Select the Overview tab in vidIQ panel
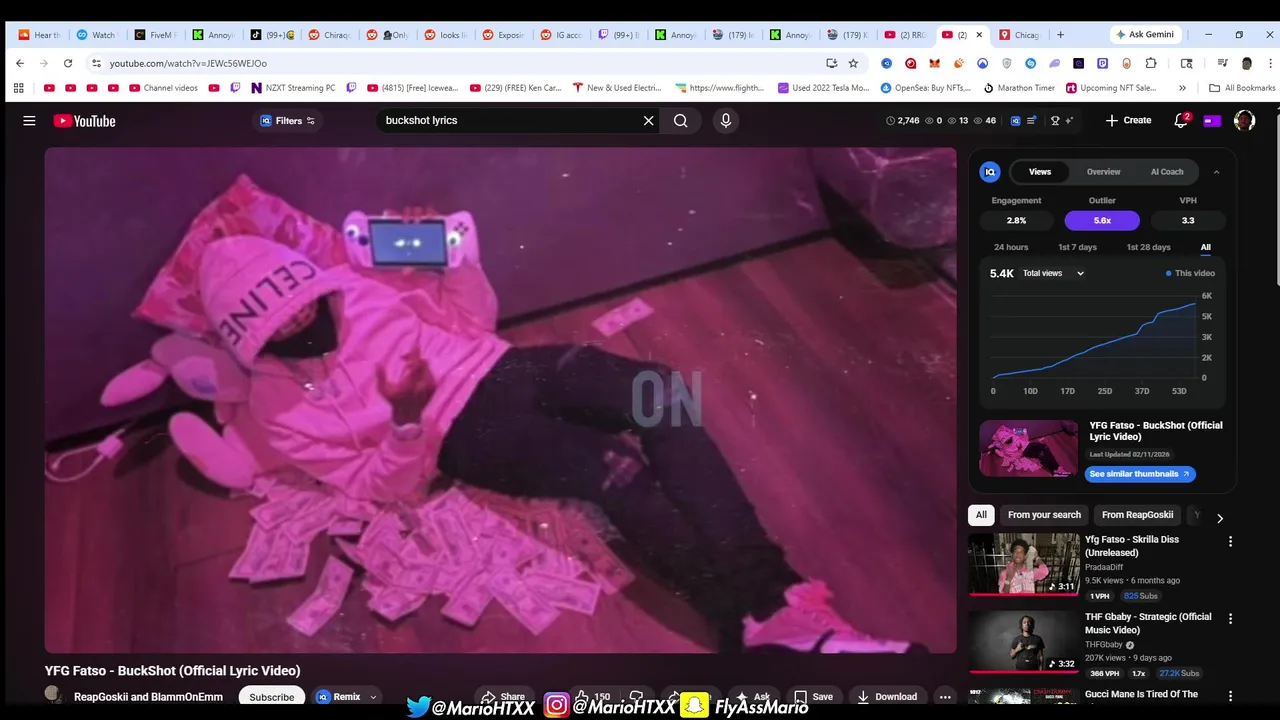1280x720 pixels. [1104, 172]
